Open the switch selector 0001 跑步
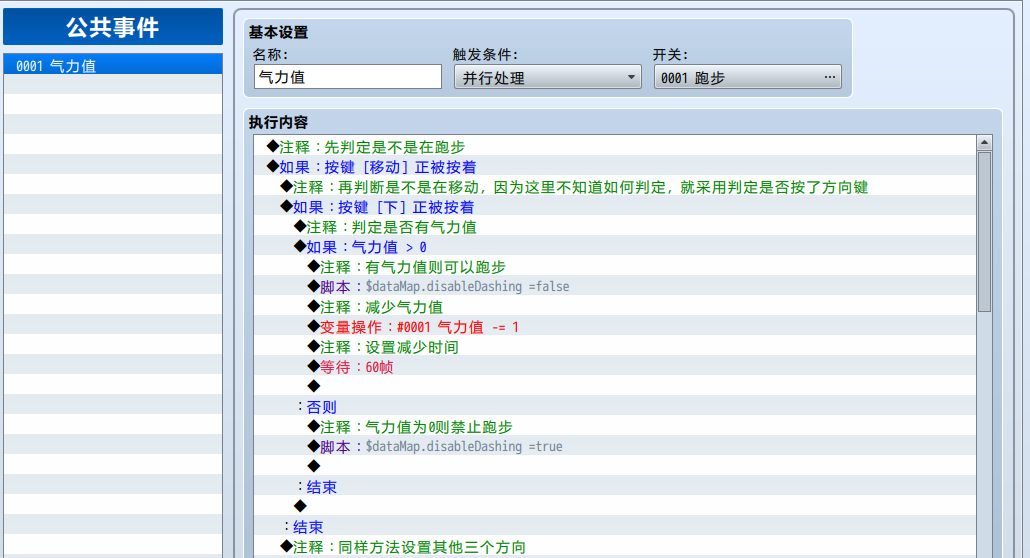 (x=748, y=78)
